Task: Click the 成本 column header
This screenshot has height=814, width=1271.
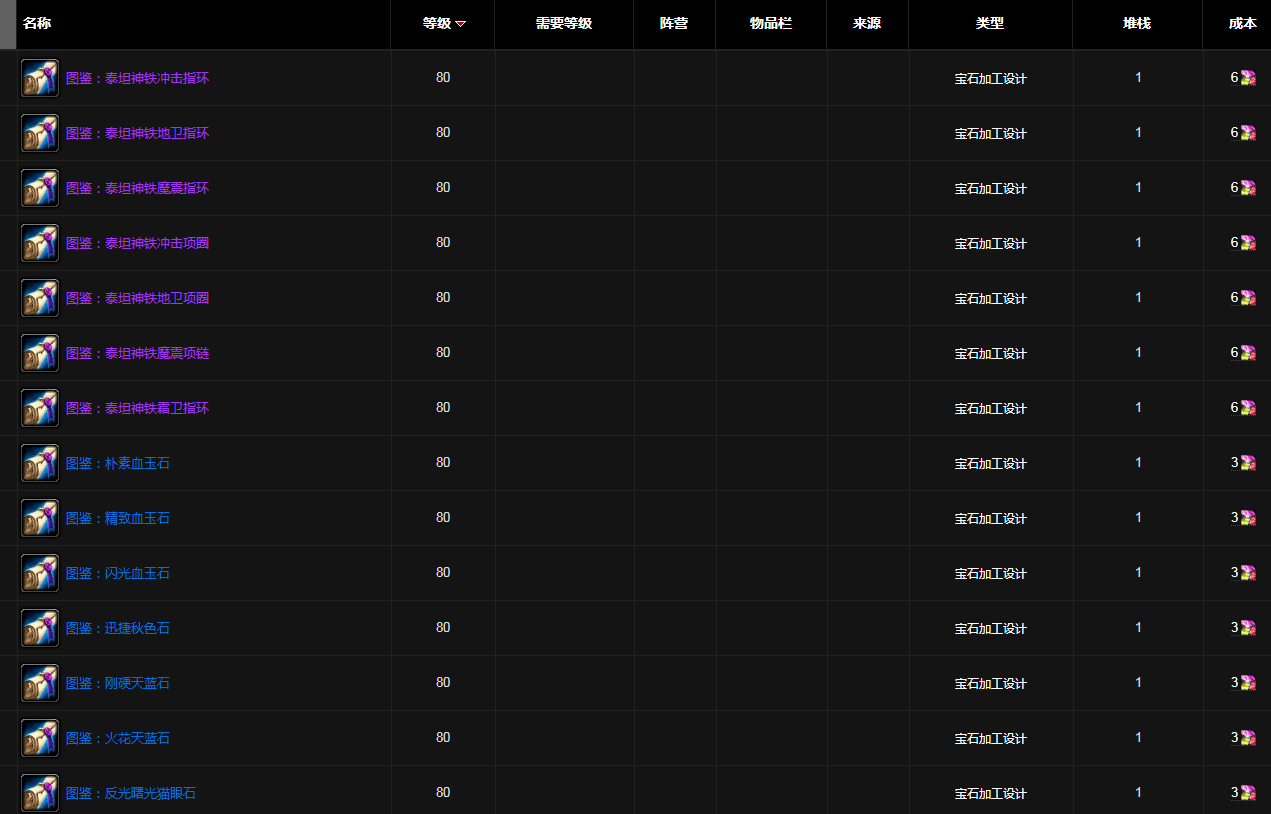Action: [1242, 24]
